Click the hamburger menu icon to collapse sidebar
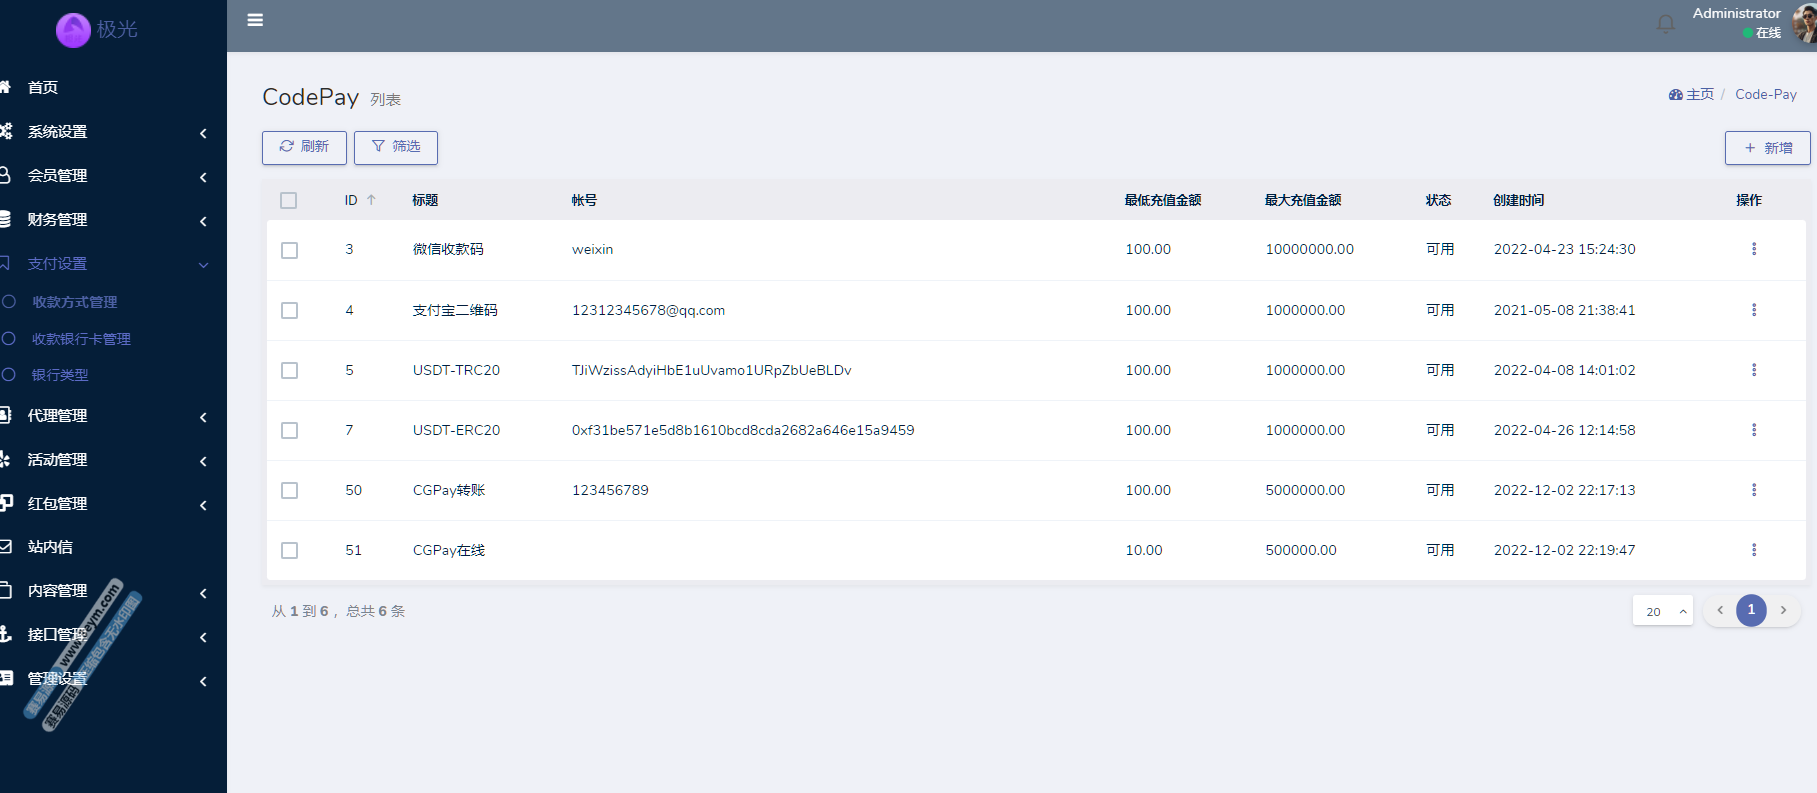The height and width of the screenshot is (793, 1817). pos(255,20)
